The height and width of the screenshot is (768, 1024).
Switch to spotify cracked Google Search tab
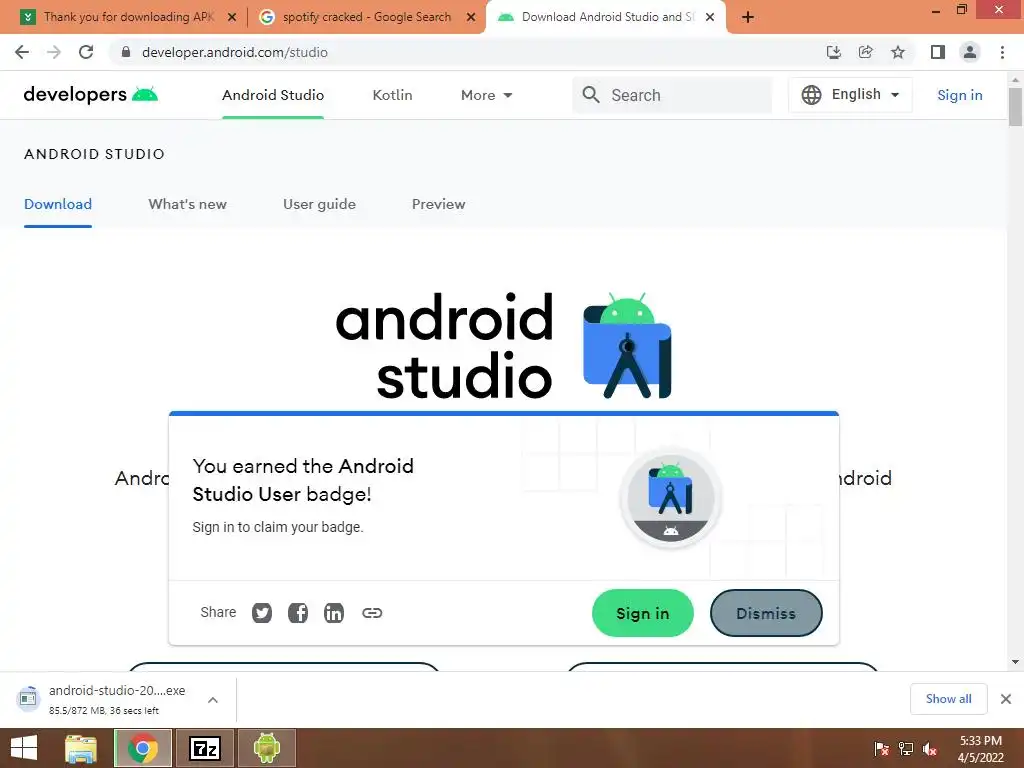(366, 17)
